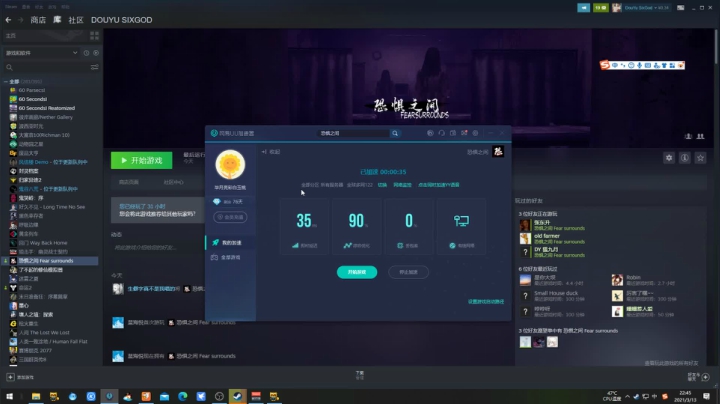
Task: Click the UU accelerator search magnifier button
Action: pyautogui.click(x=395, y=133)
